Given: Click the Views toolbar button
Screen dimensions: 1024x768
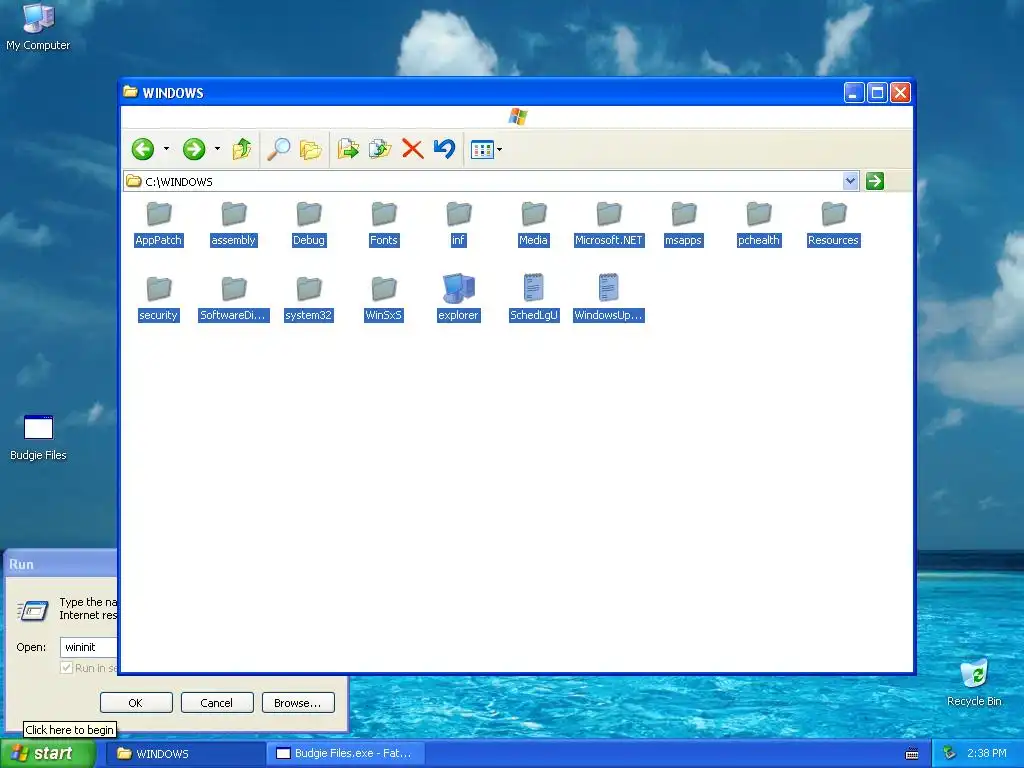Looking at the screenshot, I should point(482,150).
